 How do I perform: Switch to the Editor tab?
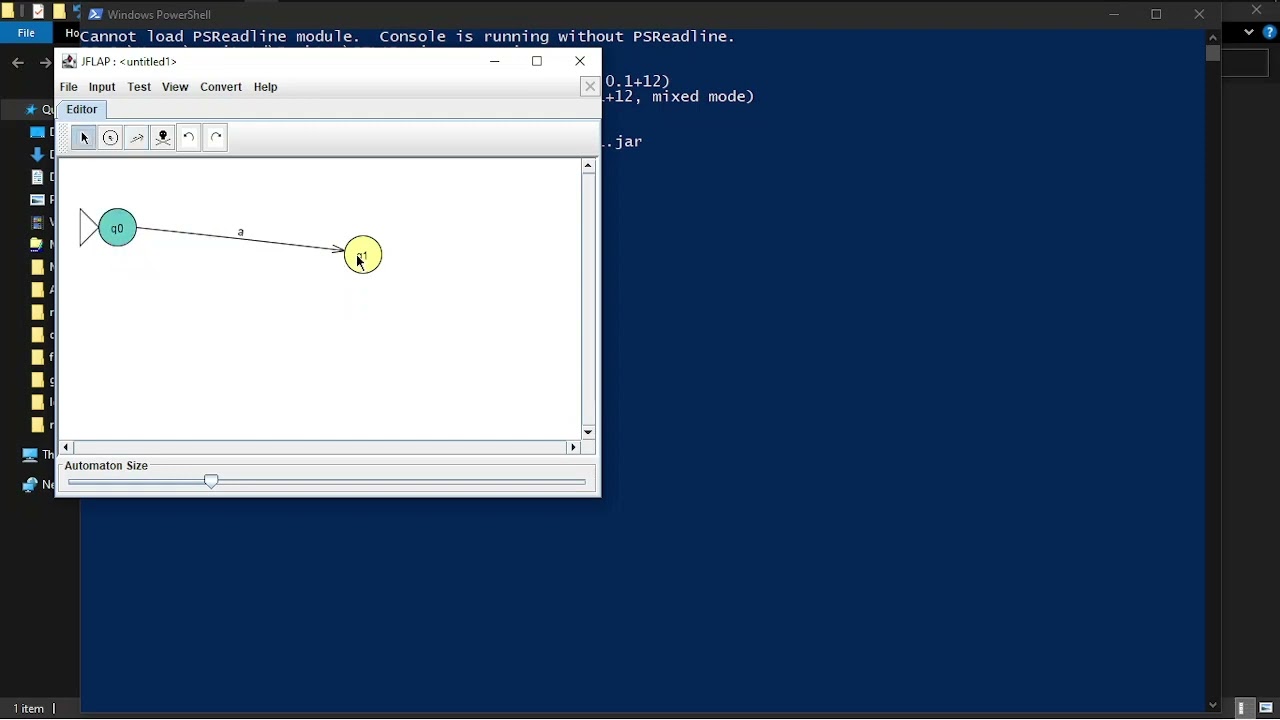(82, 110)
